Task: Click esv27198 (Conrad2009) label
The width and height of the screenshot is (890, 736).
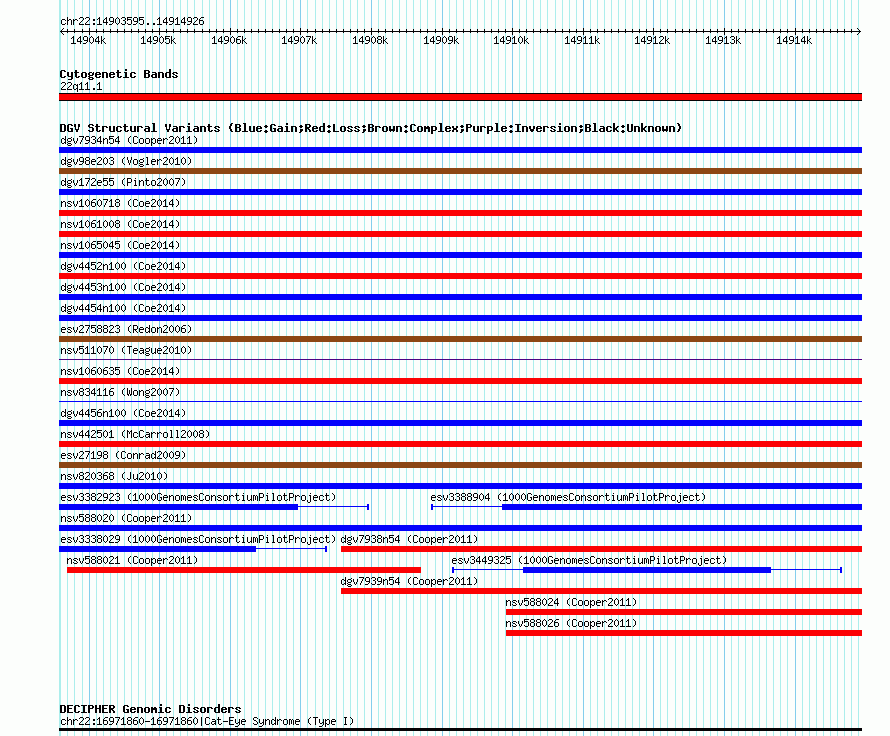Action: [x=123, y=455]
